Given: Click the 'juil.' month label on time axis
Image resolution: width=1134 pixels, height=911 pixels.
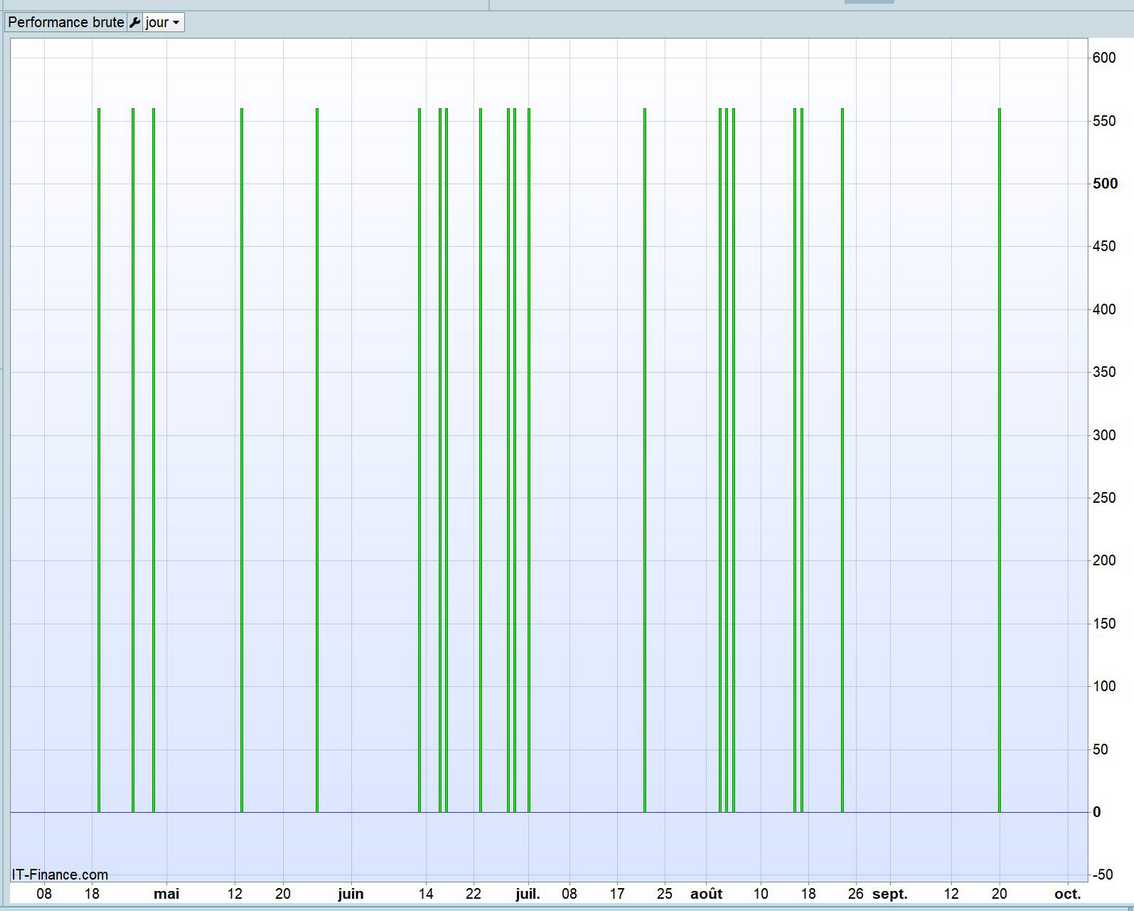Looking at the screenshot, I should (x=527, y=894).
